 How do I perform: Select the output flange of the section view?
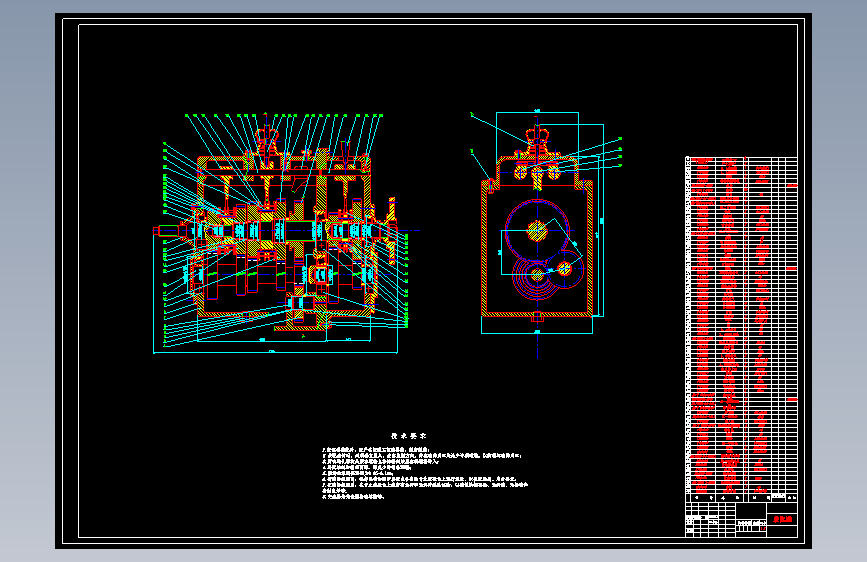point(392,230)
